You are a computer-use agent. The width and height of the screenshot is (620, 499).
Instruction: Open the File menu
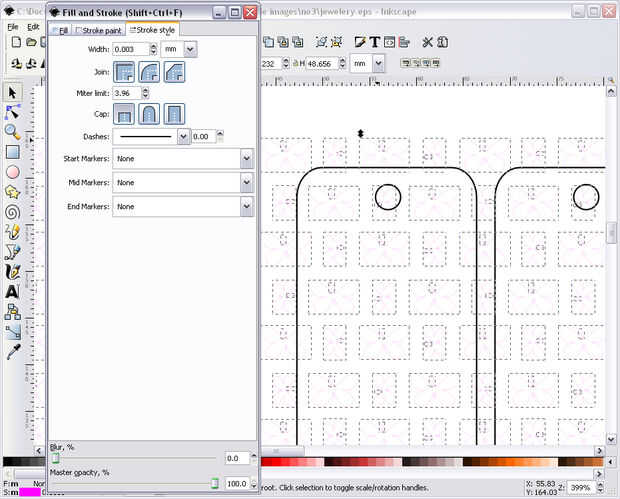pos(13,27)
